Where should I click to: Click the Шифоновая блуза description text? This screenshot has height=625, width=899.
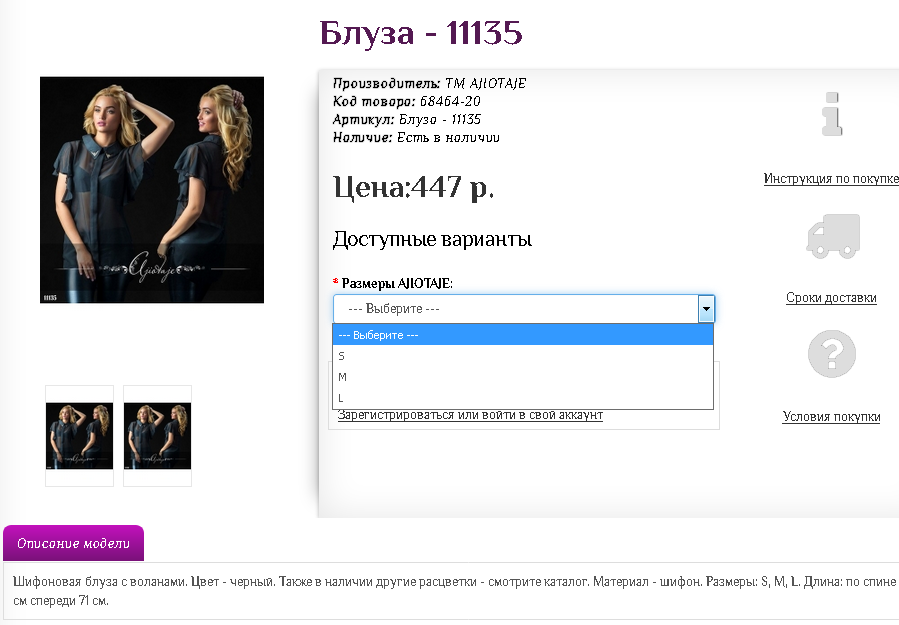coord(454,591)
